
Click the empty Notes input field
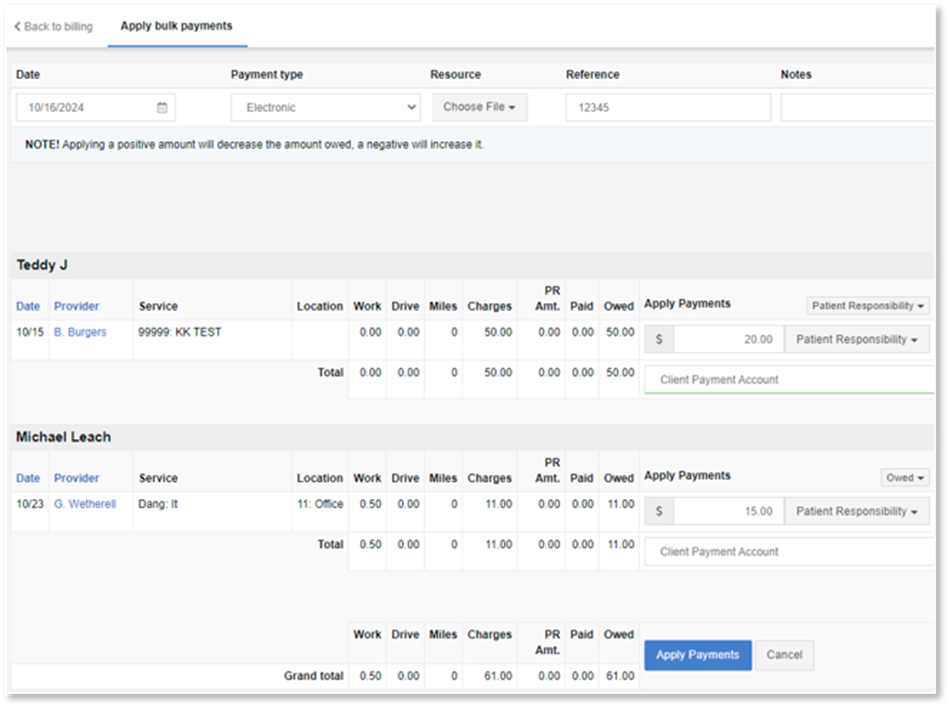click(857, 108)
